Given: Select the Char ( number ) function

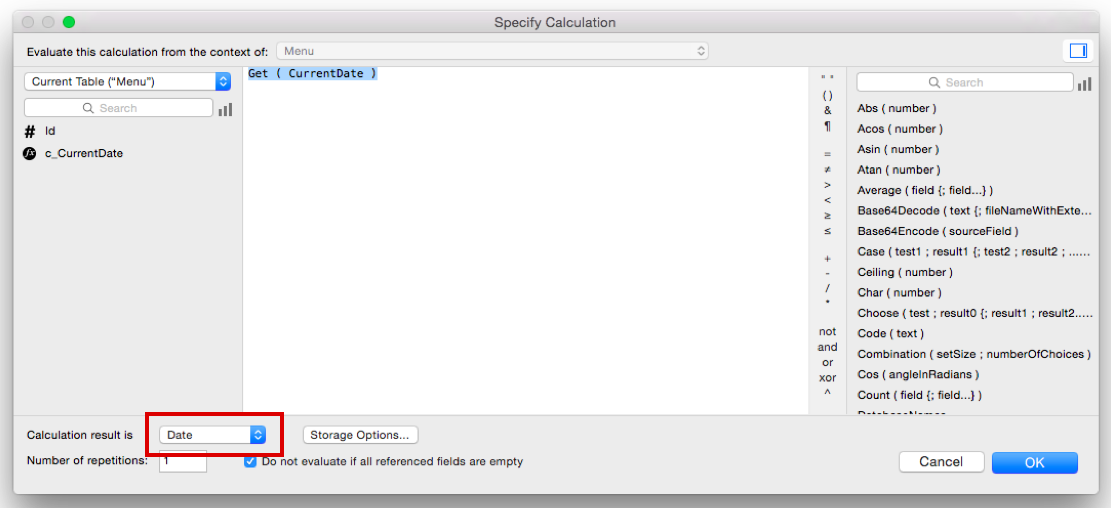Looking at the screenshot, I should pyautogui.click(x=899, y=293).
